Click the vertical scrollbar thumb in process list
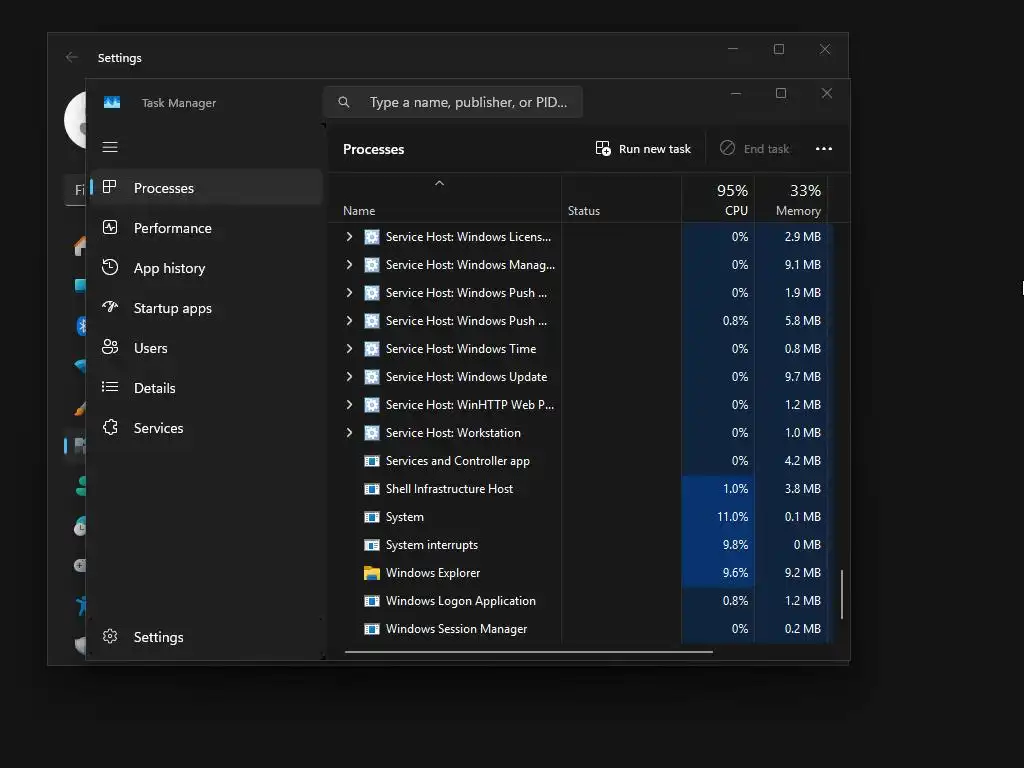 pyautogui.click(x=842, y=594)
